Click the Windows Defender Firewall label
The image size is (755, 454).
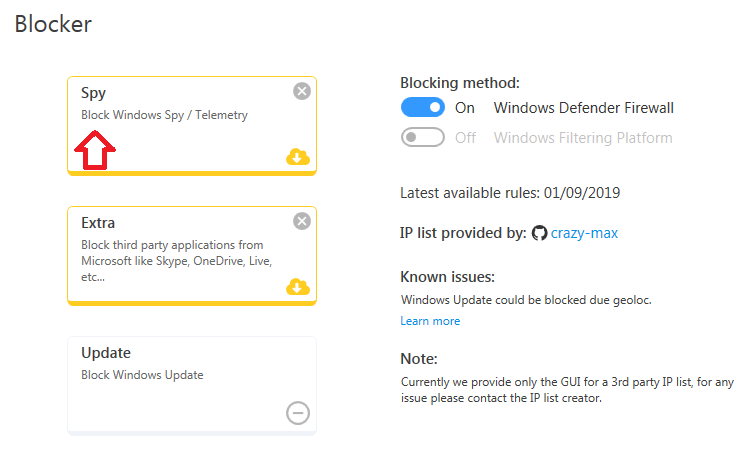tap(584, 108)
